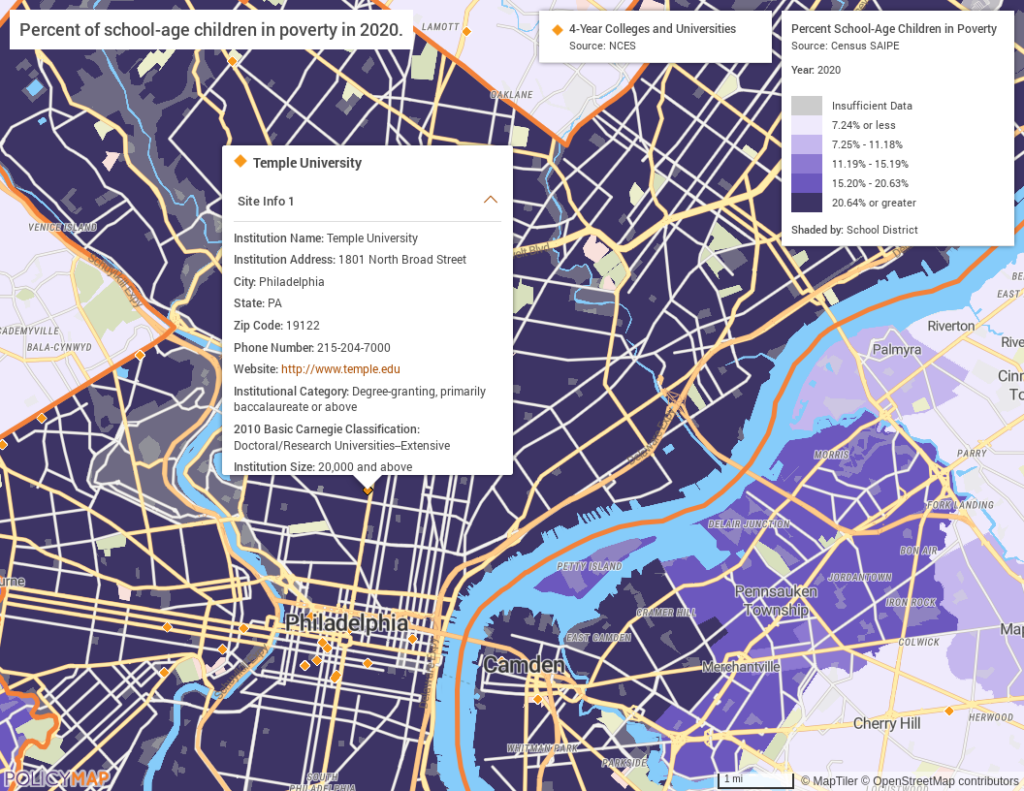Click the Oaklane neighborhood label
This screenshot has width=1024, height=791.
coord(511,95)
